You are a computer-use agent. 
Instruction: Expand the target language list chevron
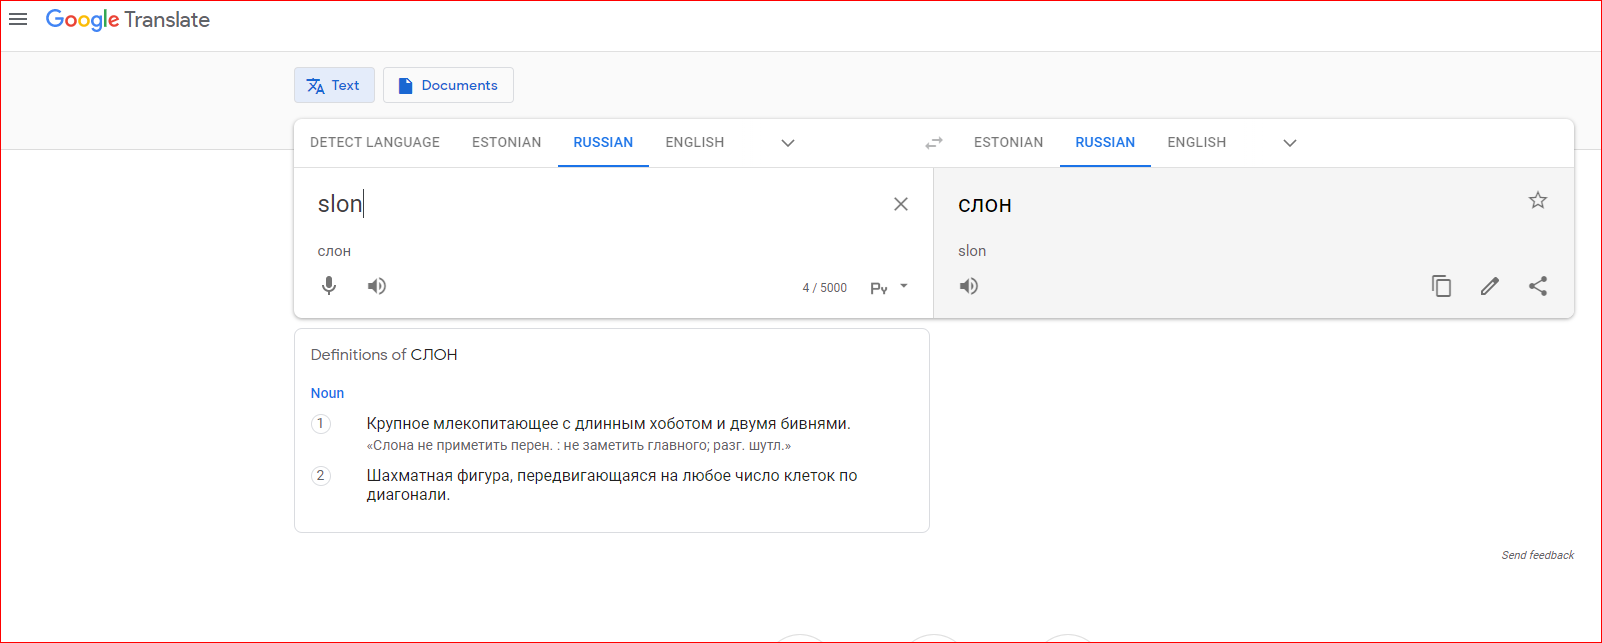click(x=1290, y=143)
